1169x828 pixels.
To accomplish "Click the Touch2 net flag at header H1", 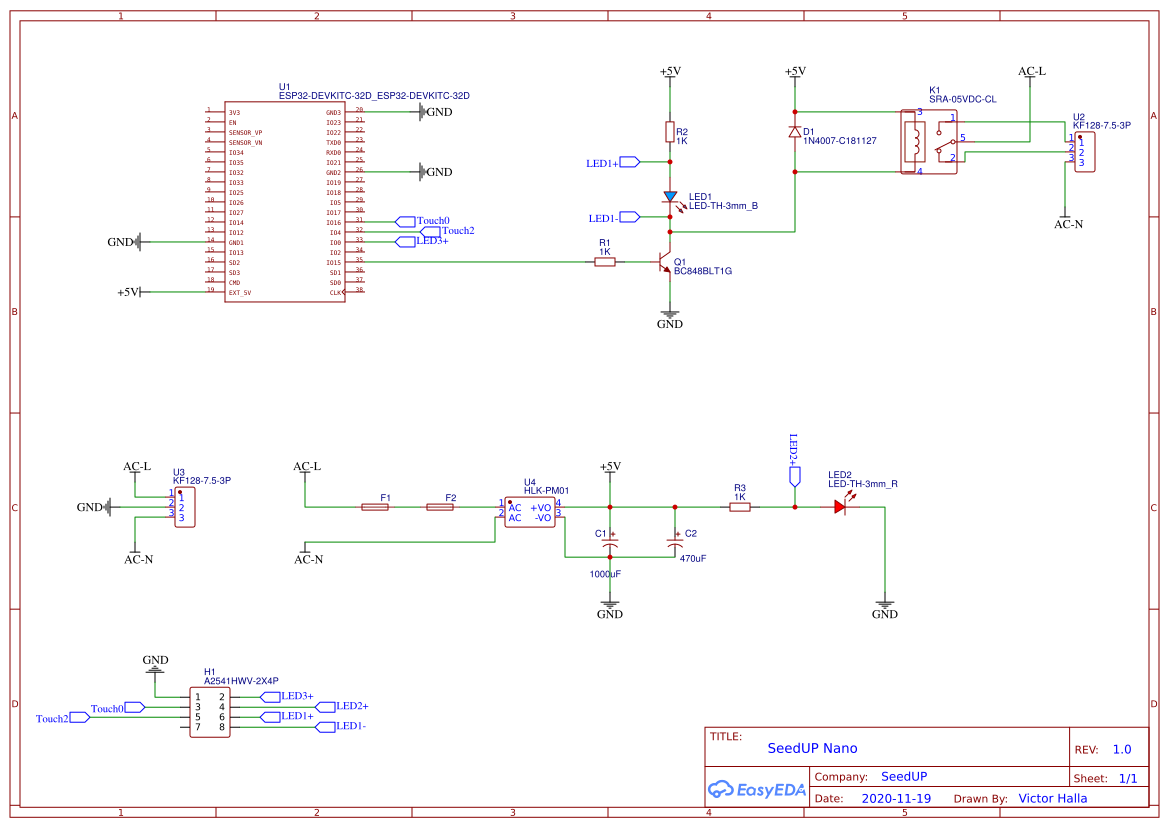I will (x=80, y=717).
